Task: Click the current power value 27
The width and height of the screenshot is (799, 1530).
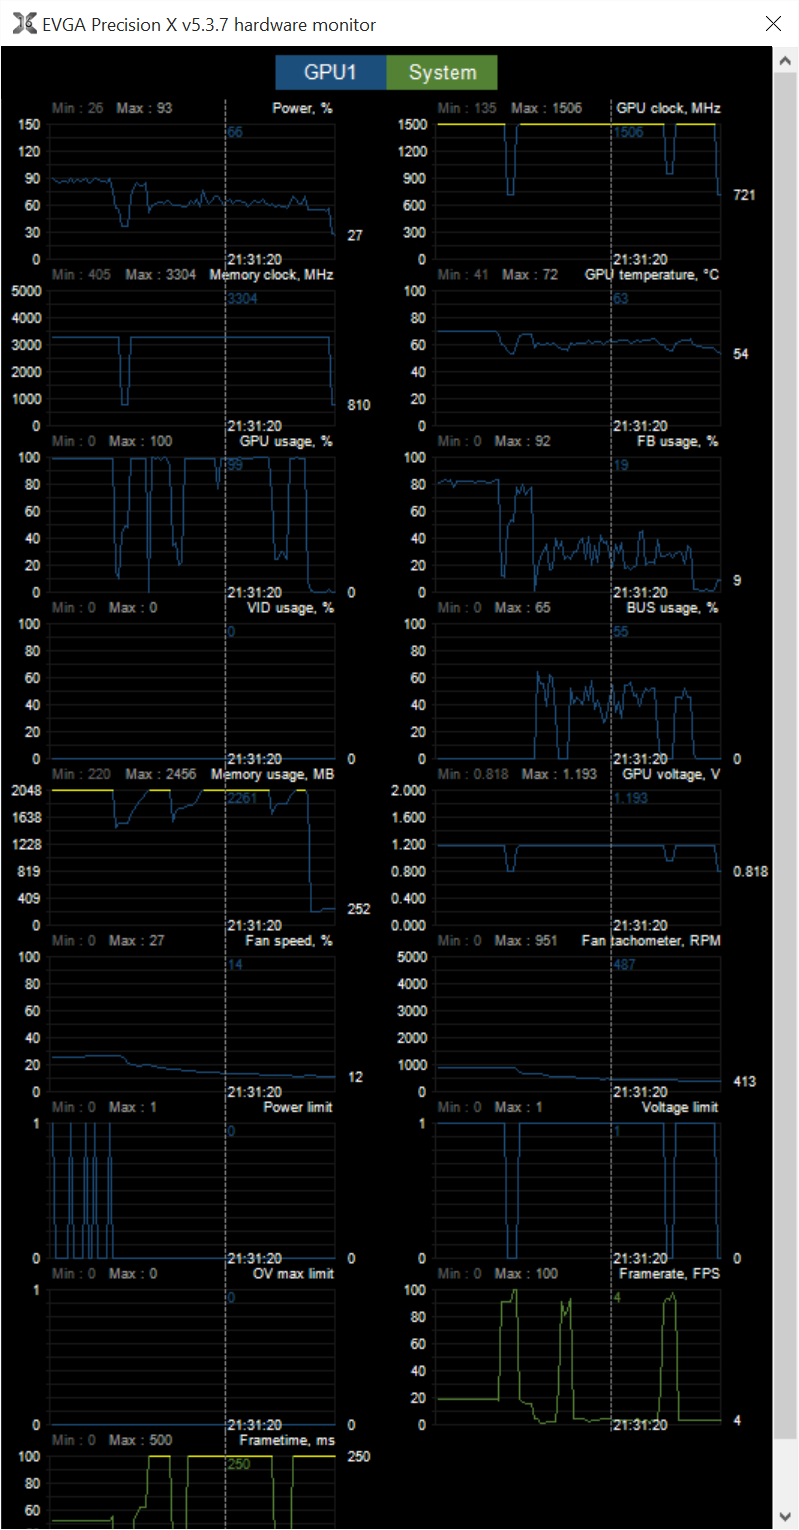Action: pyautogui.click(x=355, y=235)
